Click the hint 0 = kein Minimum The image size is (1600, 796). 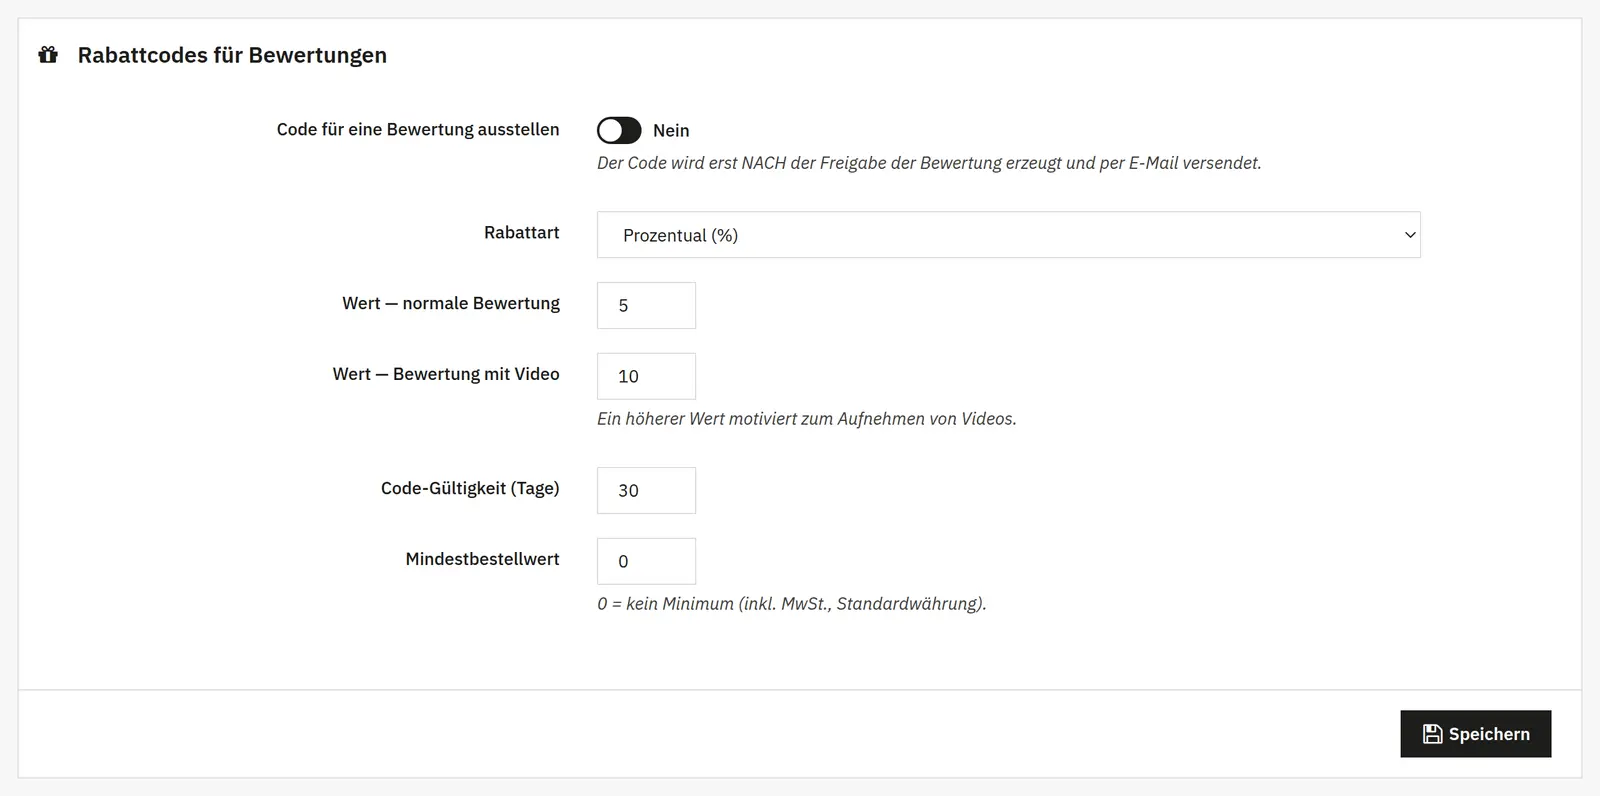pos(792,604)
